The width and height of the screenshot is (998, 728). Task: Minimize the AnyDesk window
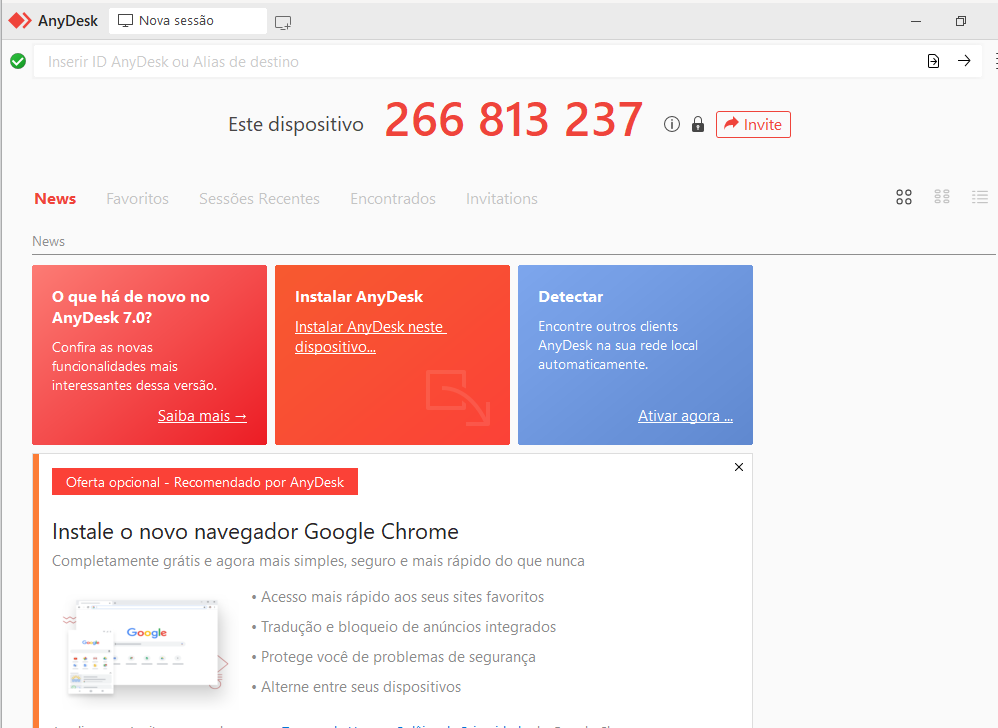916,21
